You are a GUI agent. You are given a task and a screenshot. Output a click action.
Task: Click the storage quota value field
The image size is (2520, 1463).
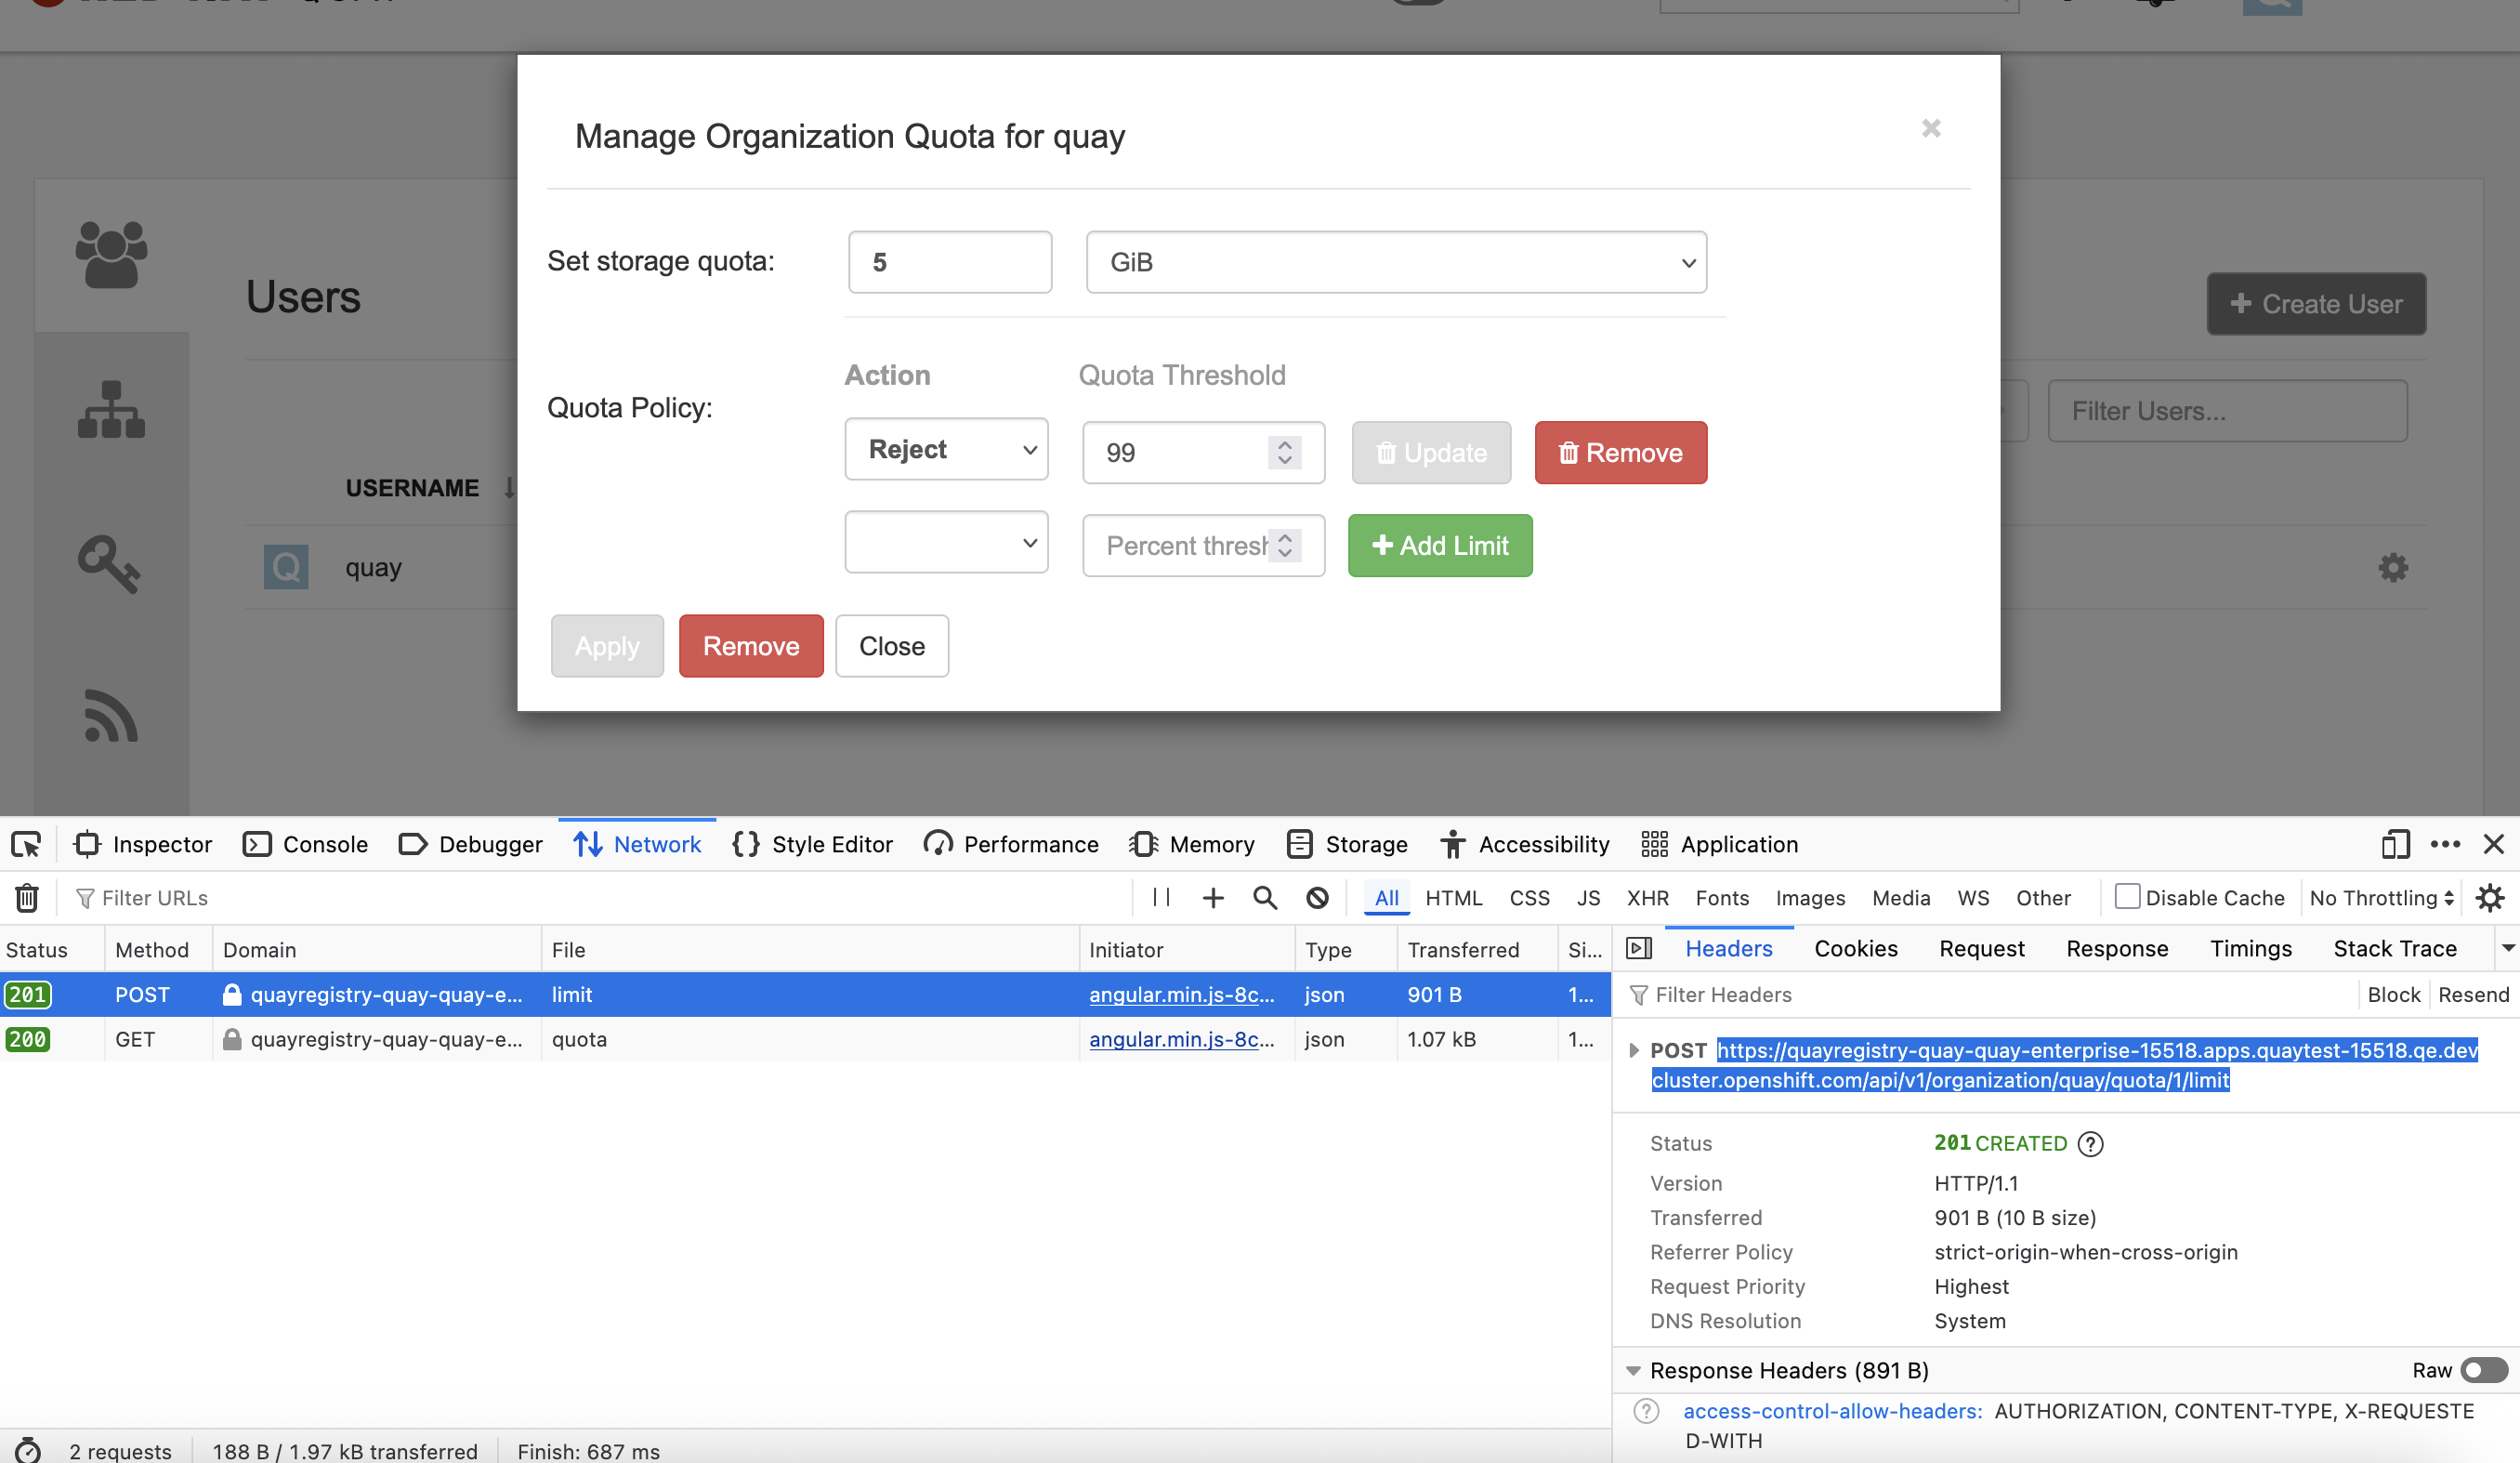click(949, 262)
